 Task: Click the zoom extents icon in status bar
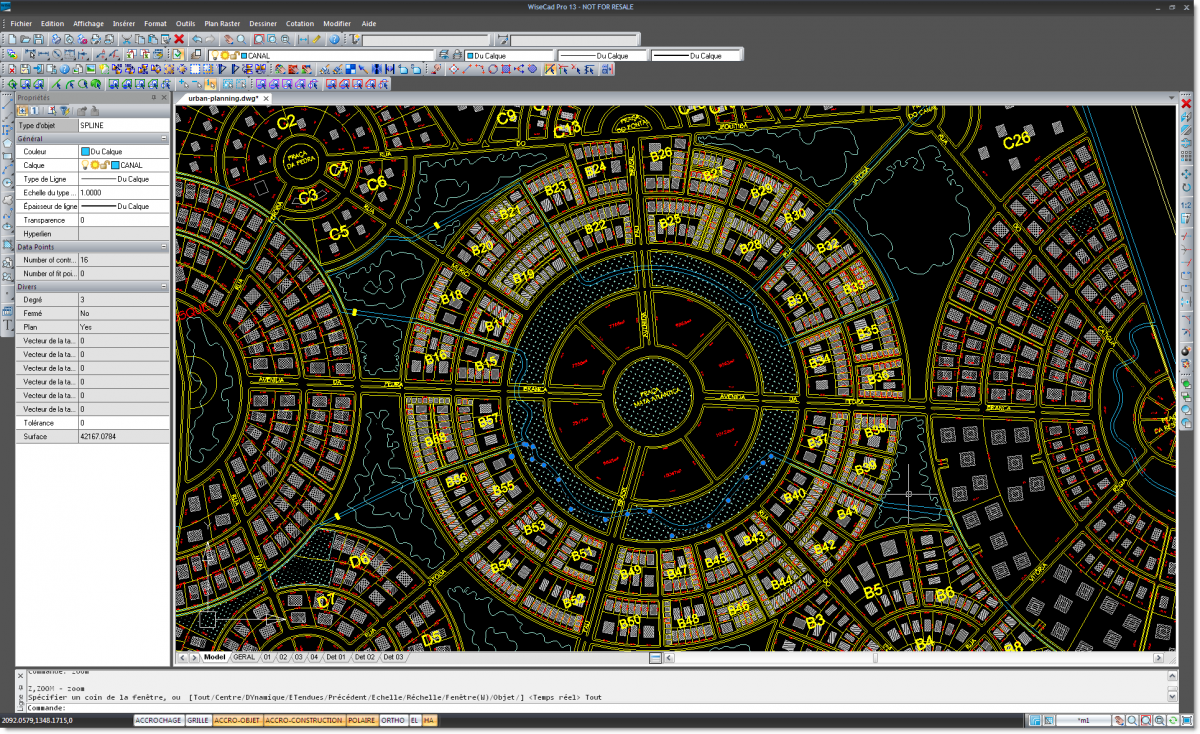click(1187, 720)
